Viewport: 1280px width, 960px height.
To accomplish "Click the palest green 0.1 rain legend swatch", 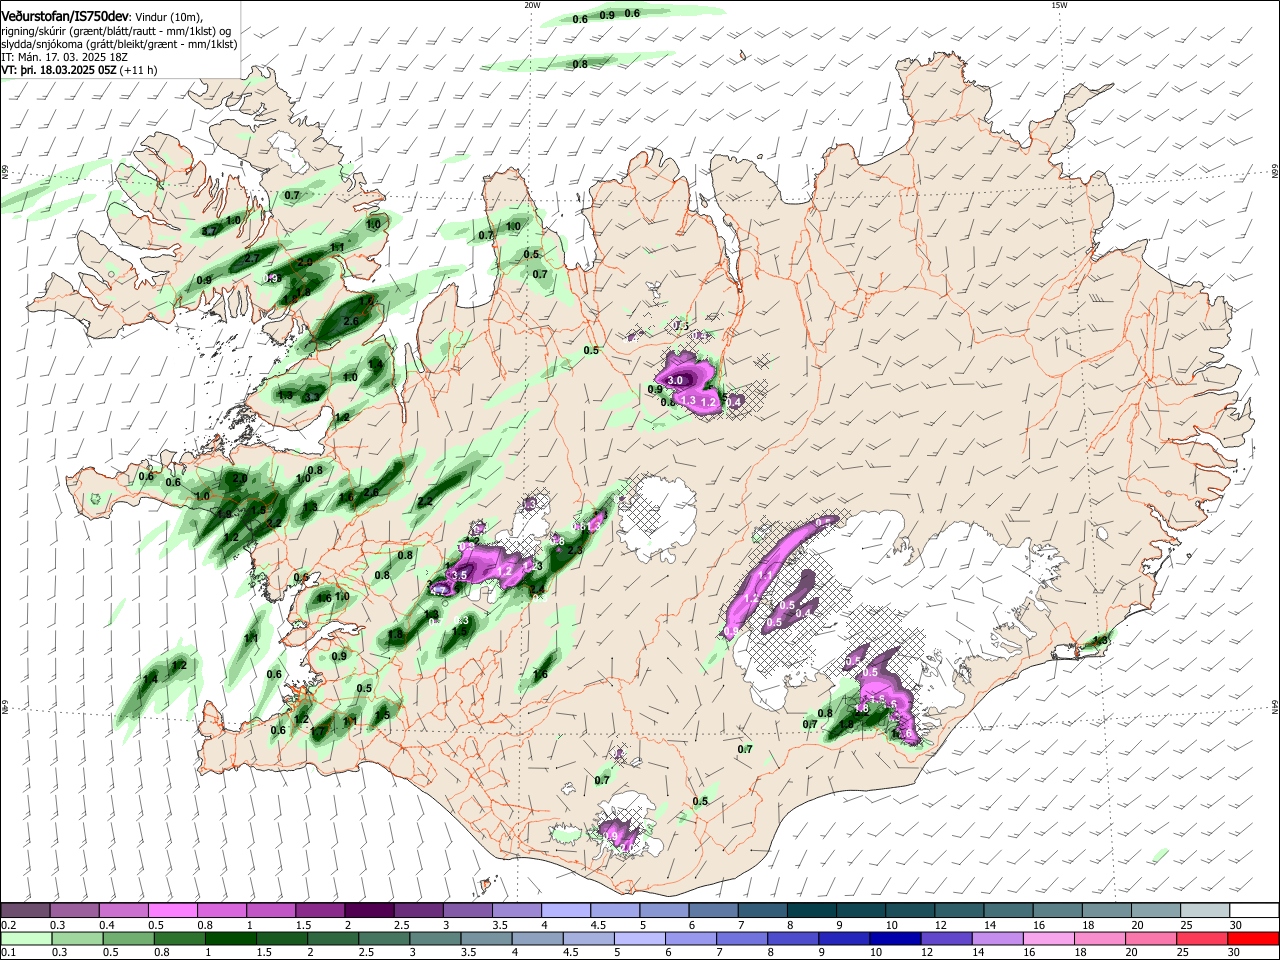I will 25,938.
